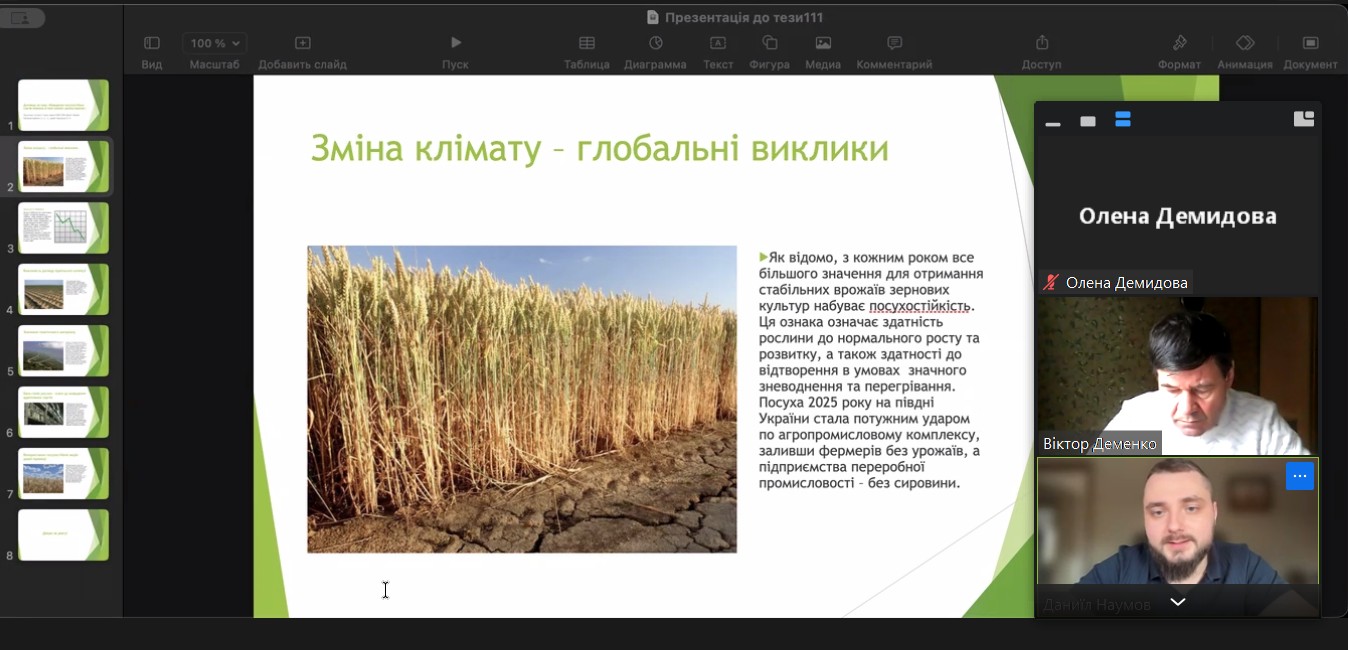This screenshot has width=1348, height=650.
Task: Expand more participants with down chevron
Action: click(x=1178, y=602)
